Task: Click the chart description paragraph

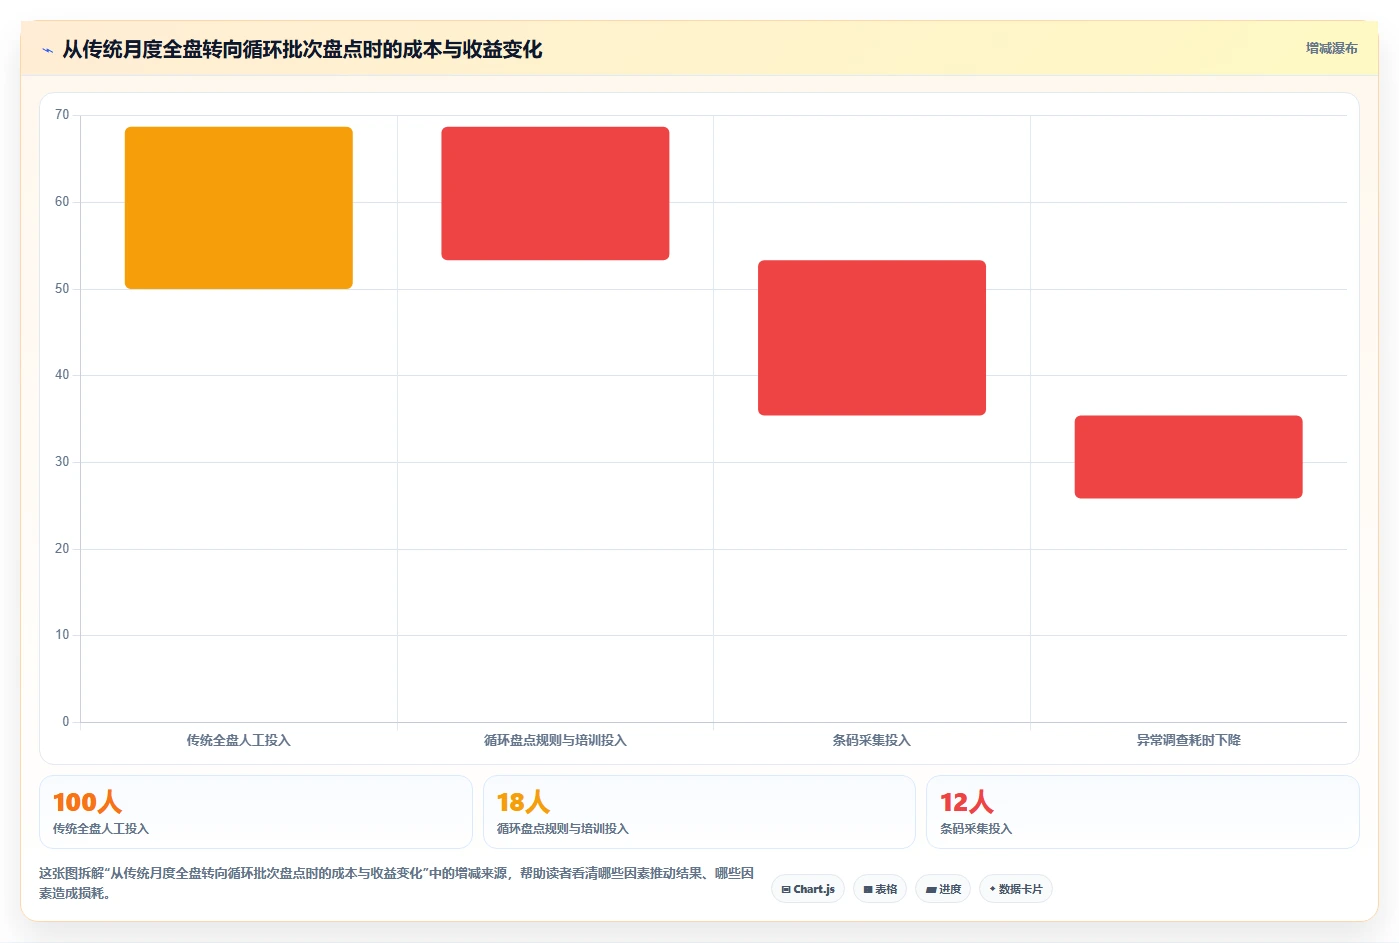Action: (x=397, y=883)
